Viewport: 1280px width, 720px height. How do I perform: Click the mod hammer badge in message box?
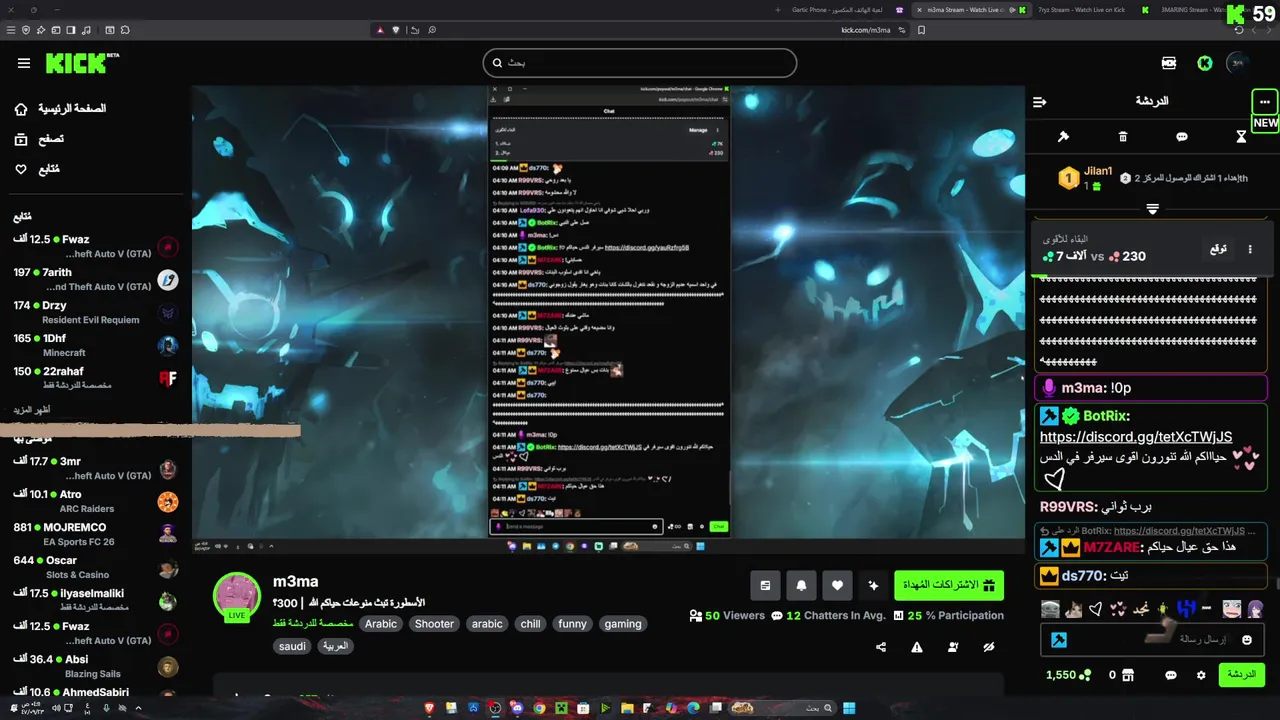(1059, 640)
